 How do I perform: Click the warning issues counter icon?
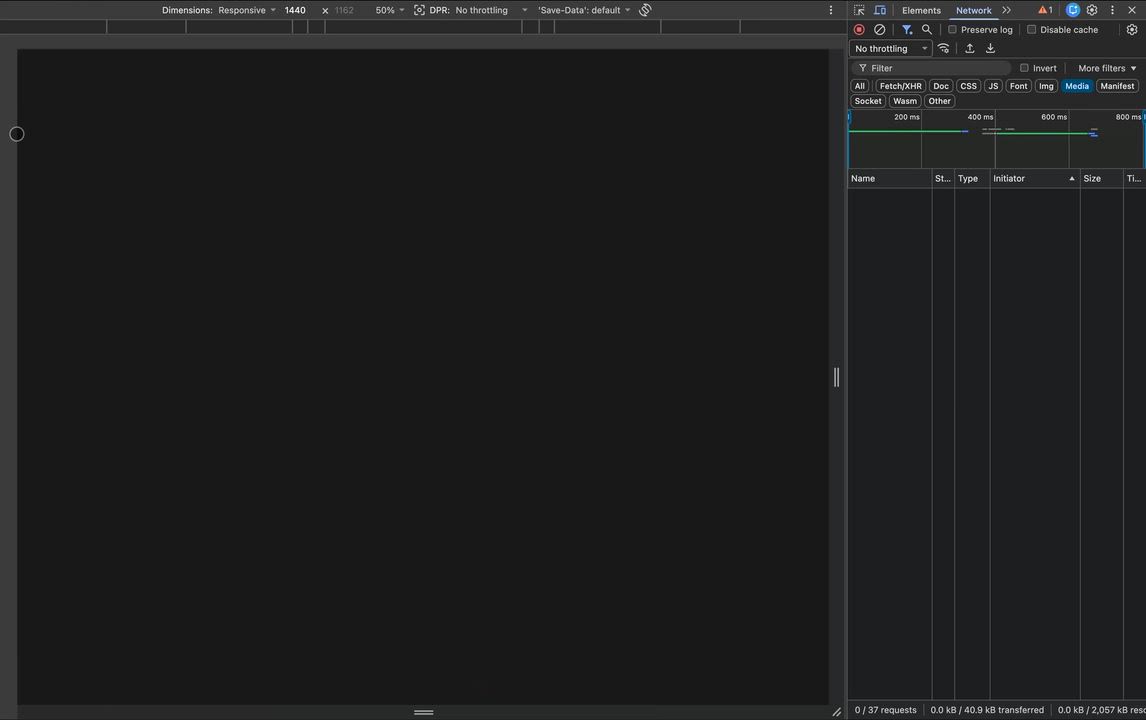[x=1045, y=10]
